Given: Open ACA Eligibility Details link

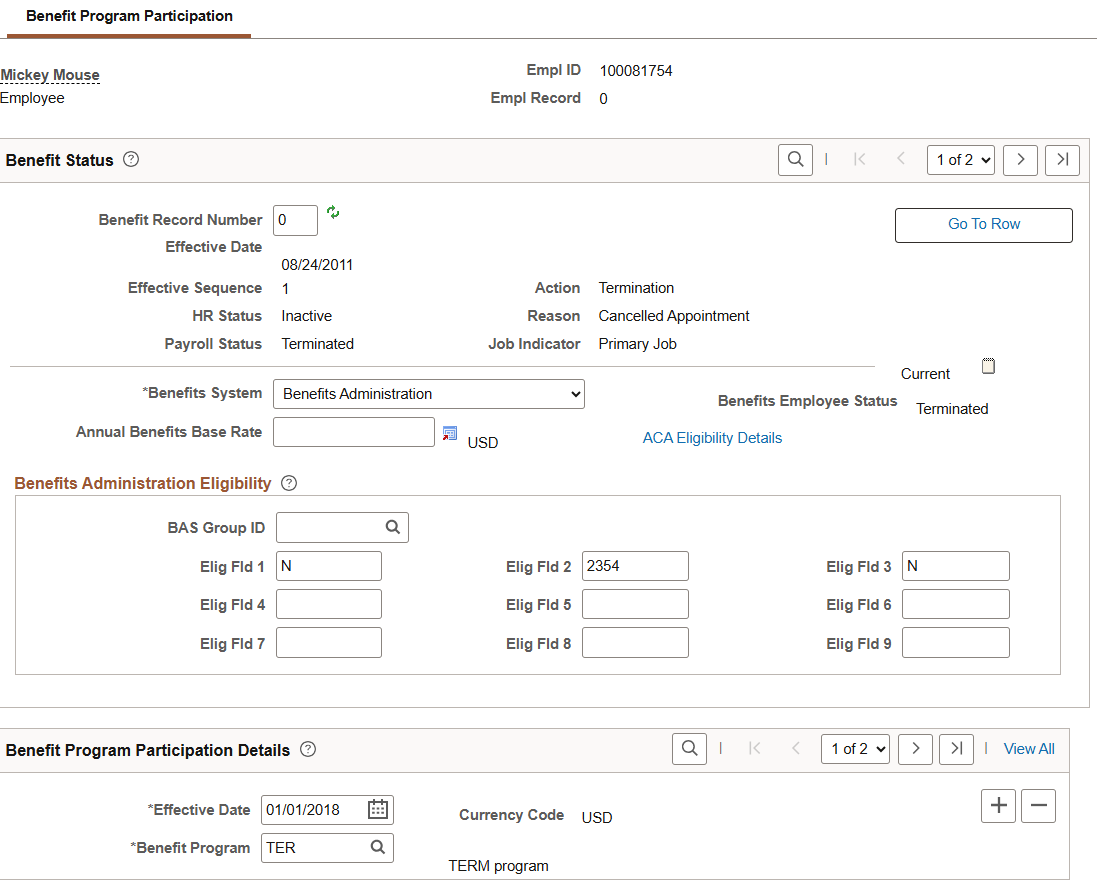Looking at the screenshot, I should pos(712,438).
